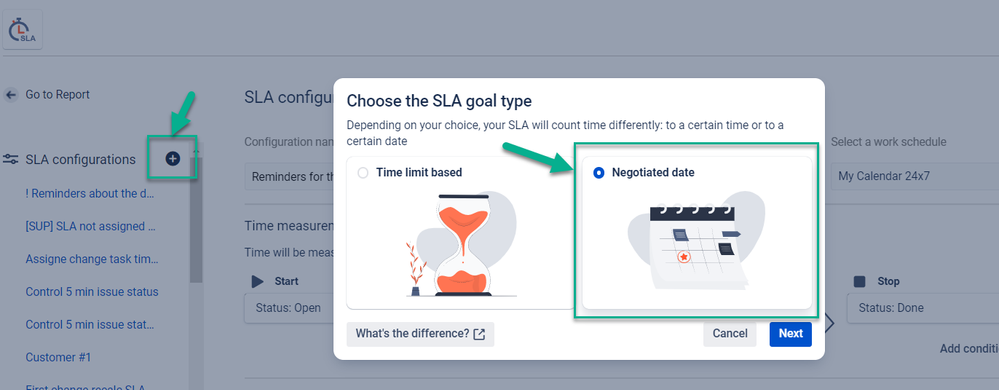Screen dimensions: 999x390
Task: Click the back arrow beside Go to Report
Action: click(x=10, y=95)
